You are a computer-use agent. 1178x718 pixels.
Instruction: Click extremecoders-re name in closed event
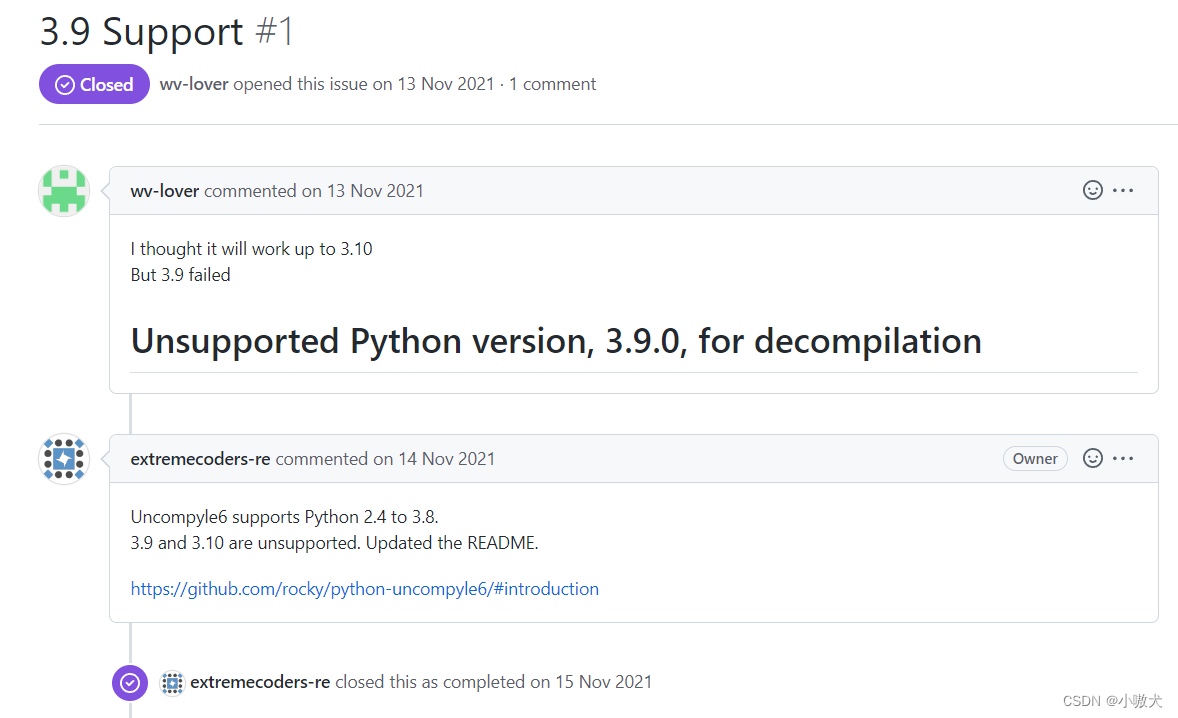(260, 682)
